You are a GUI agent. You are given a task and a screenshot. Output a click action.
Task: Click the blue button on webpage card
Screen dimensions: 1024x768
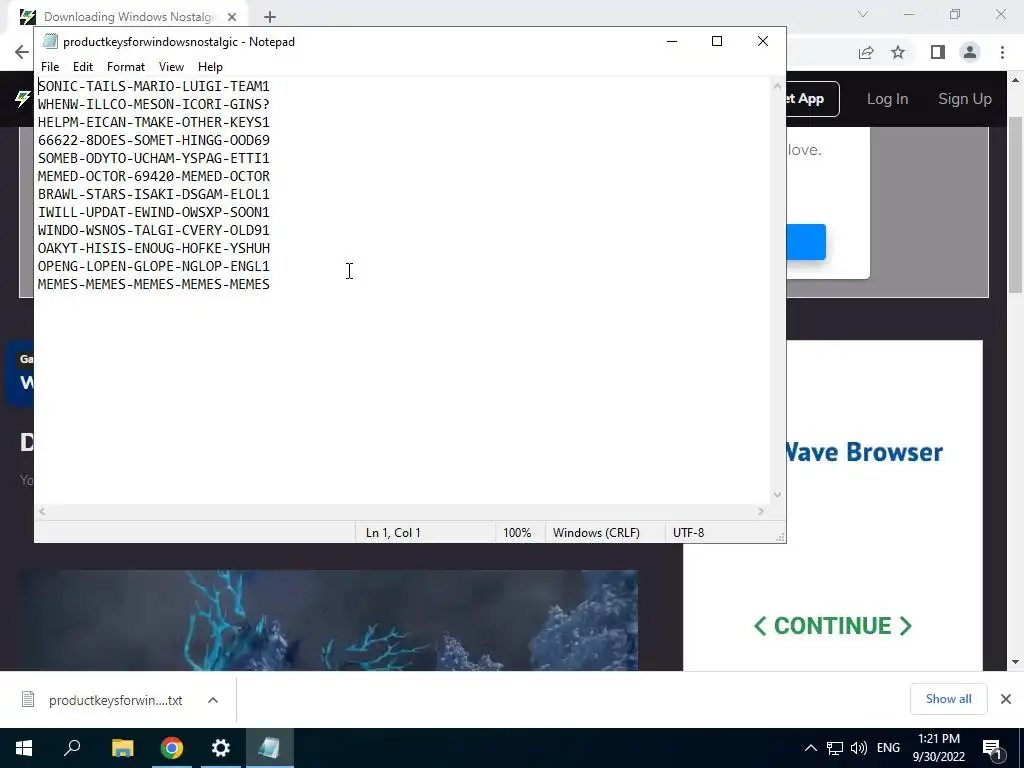(806, 242)
